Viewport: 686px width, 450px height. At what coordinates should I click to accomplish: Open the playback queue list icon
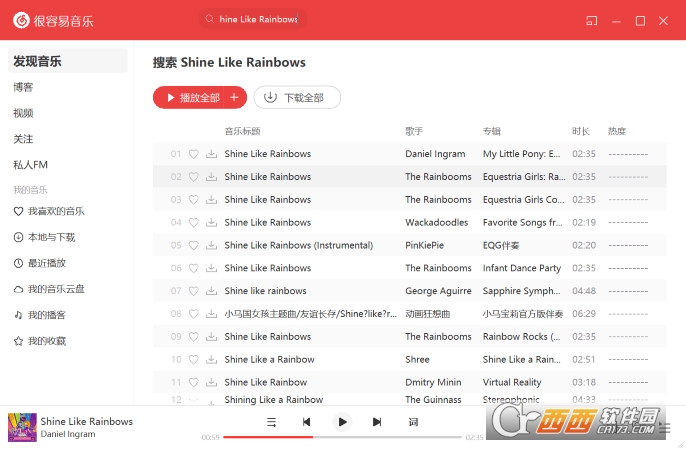[x=271, y=422]
